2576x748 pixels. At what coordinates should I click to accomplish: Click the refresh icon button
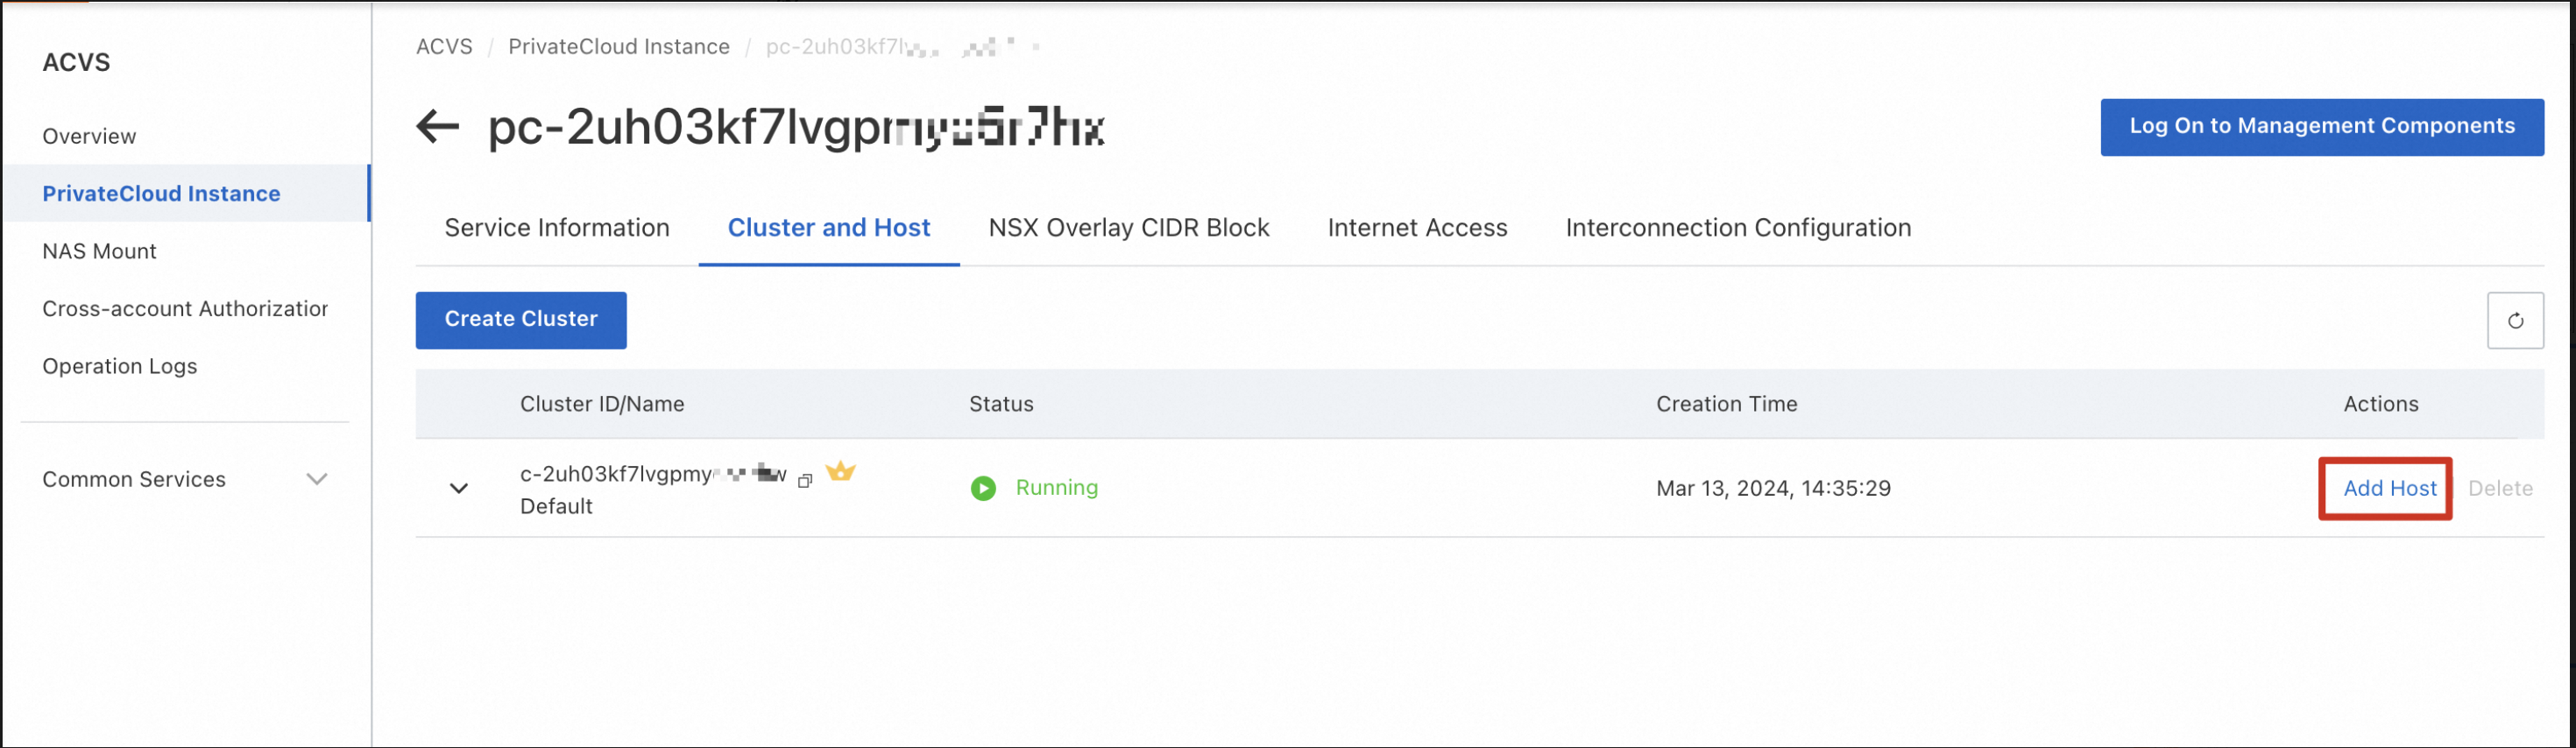(2514, 321)
